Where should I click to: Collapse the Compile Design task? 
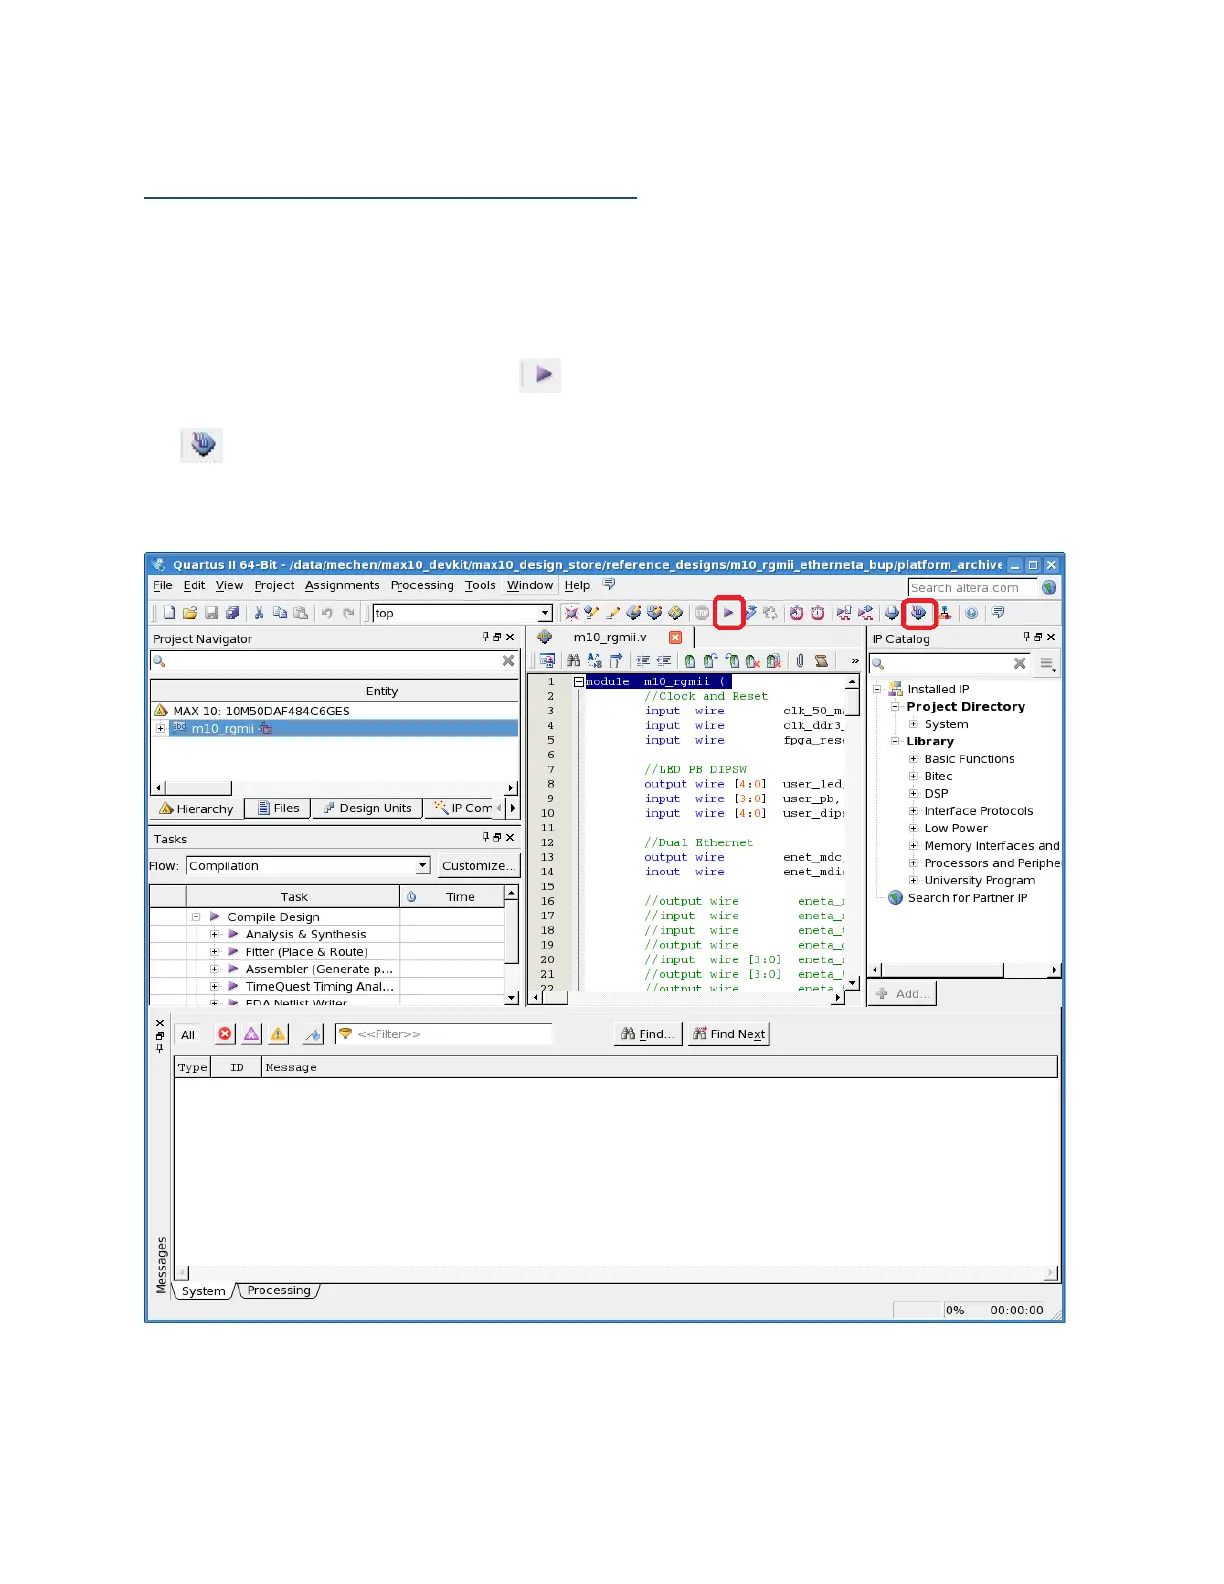coord(196,917)
